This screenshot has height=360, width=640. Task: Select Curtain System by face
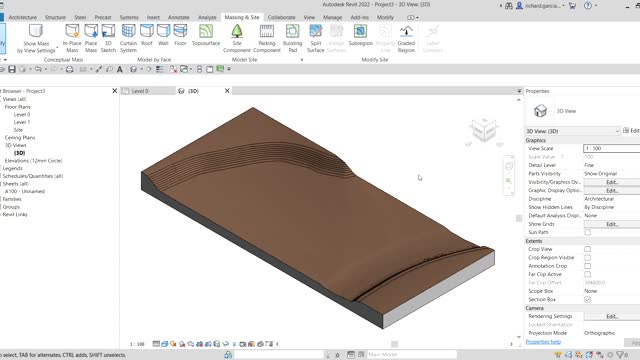coord(128,38)
